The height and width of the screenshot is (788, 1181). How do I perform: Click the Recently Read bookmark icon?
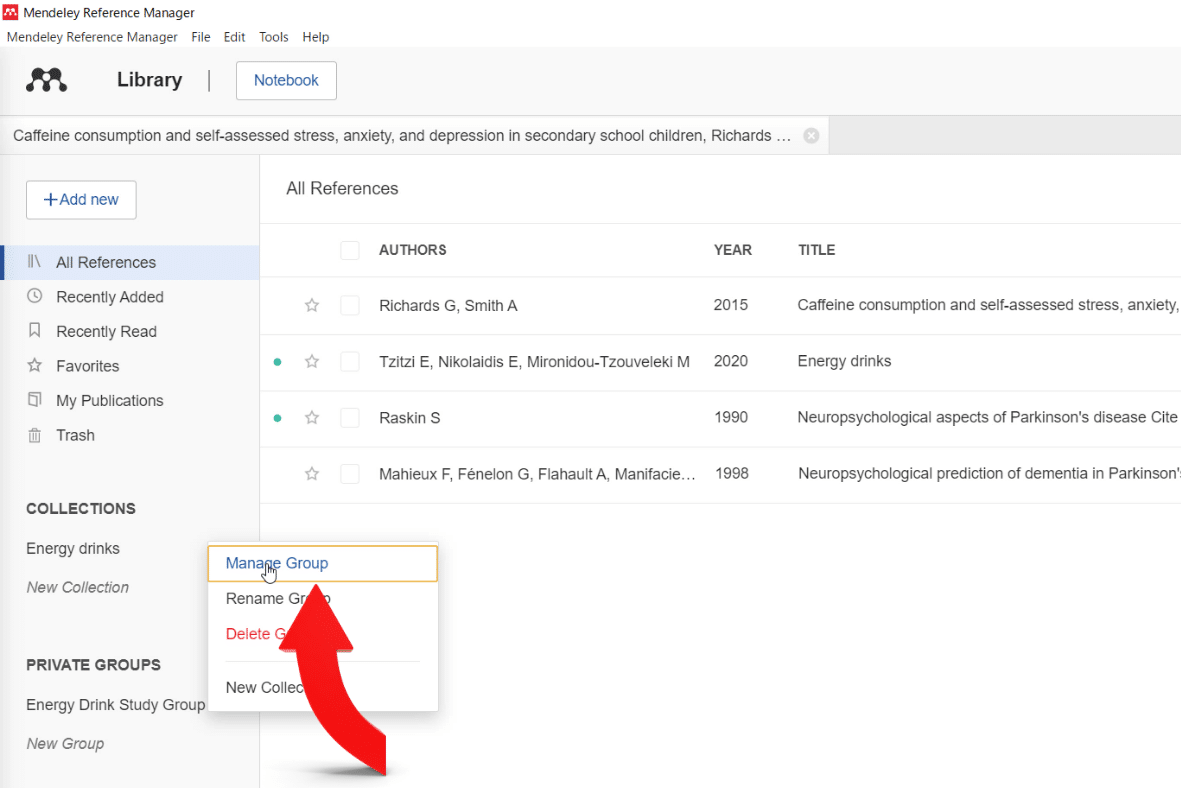[35, 331]
